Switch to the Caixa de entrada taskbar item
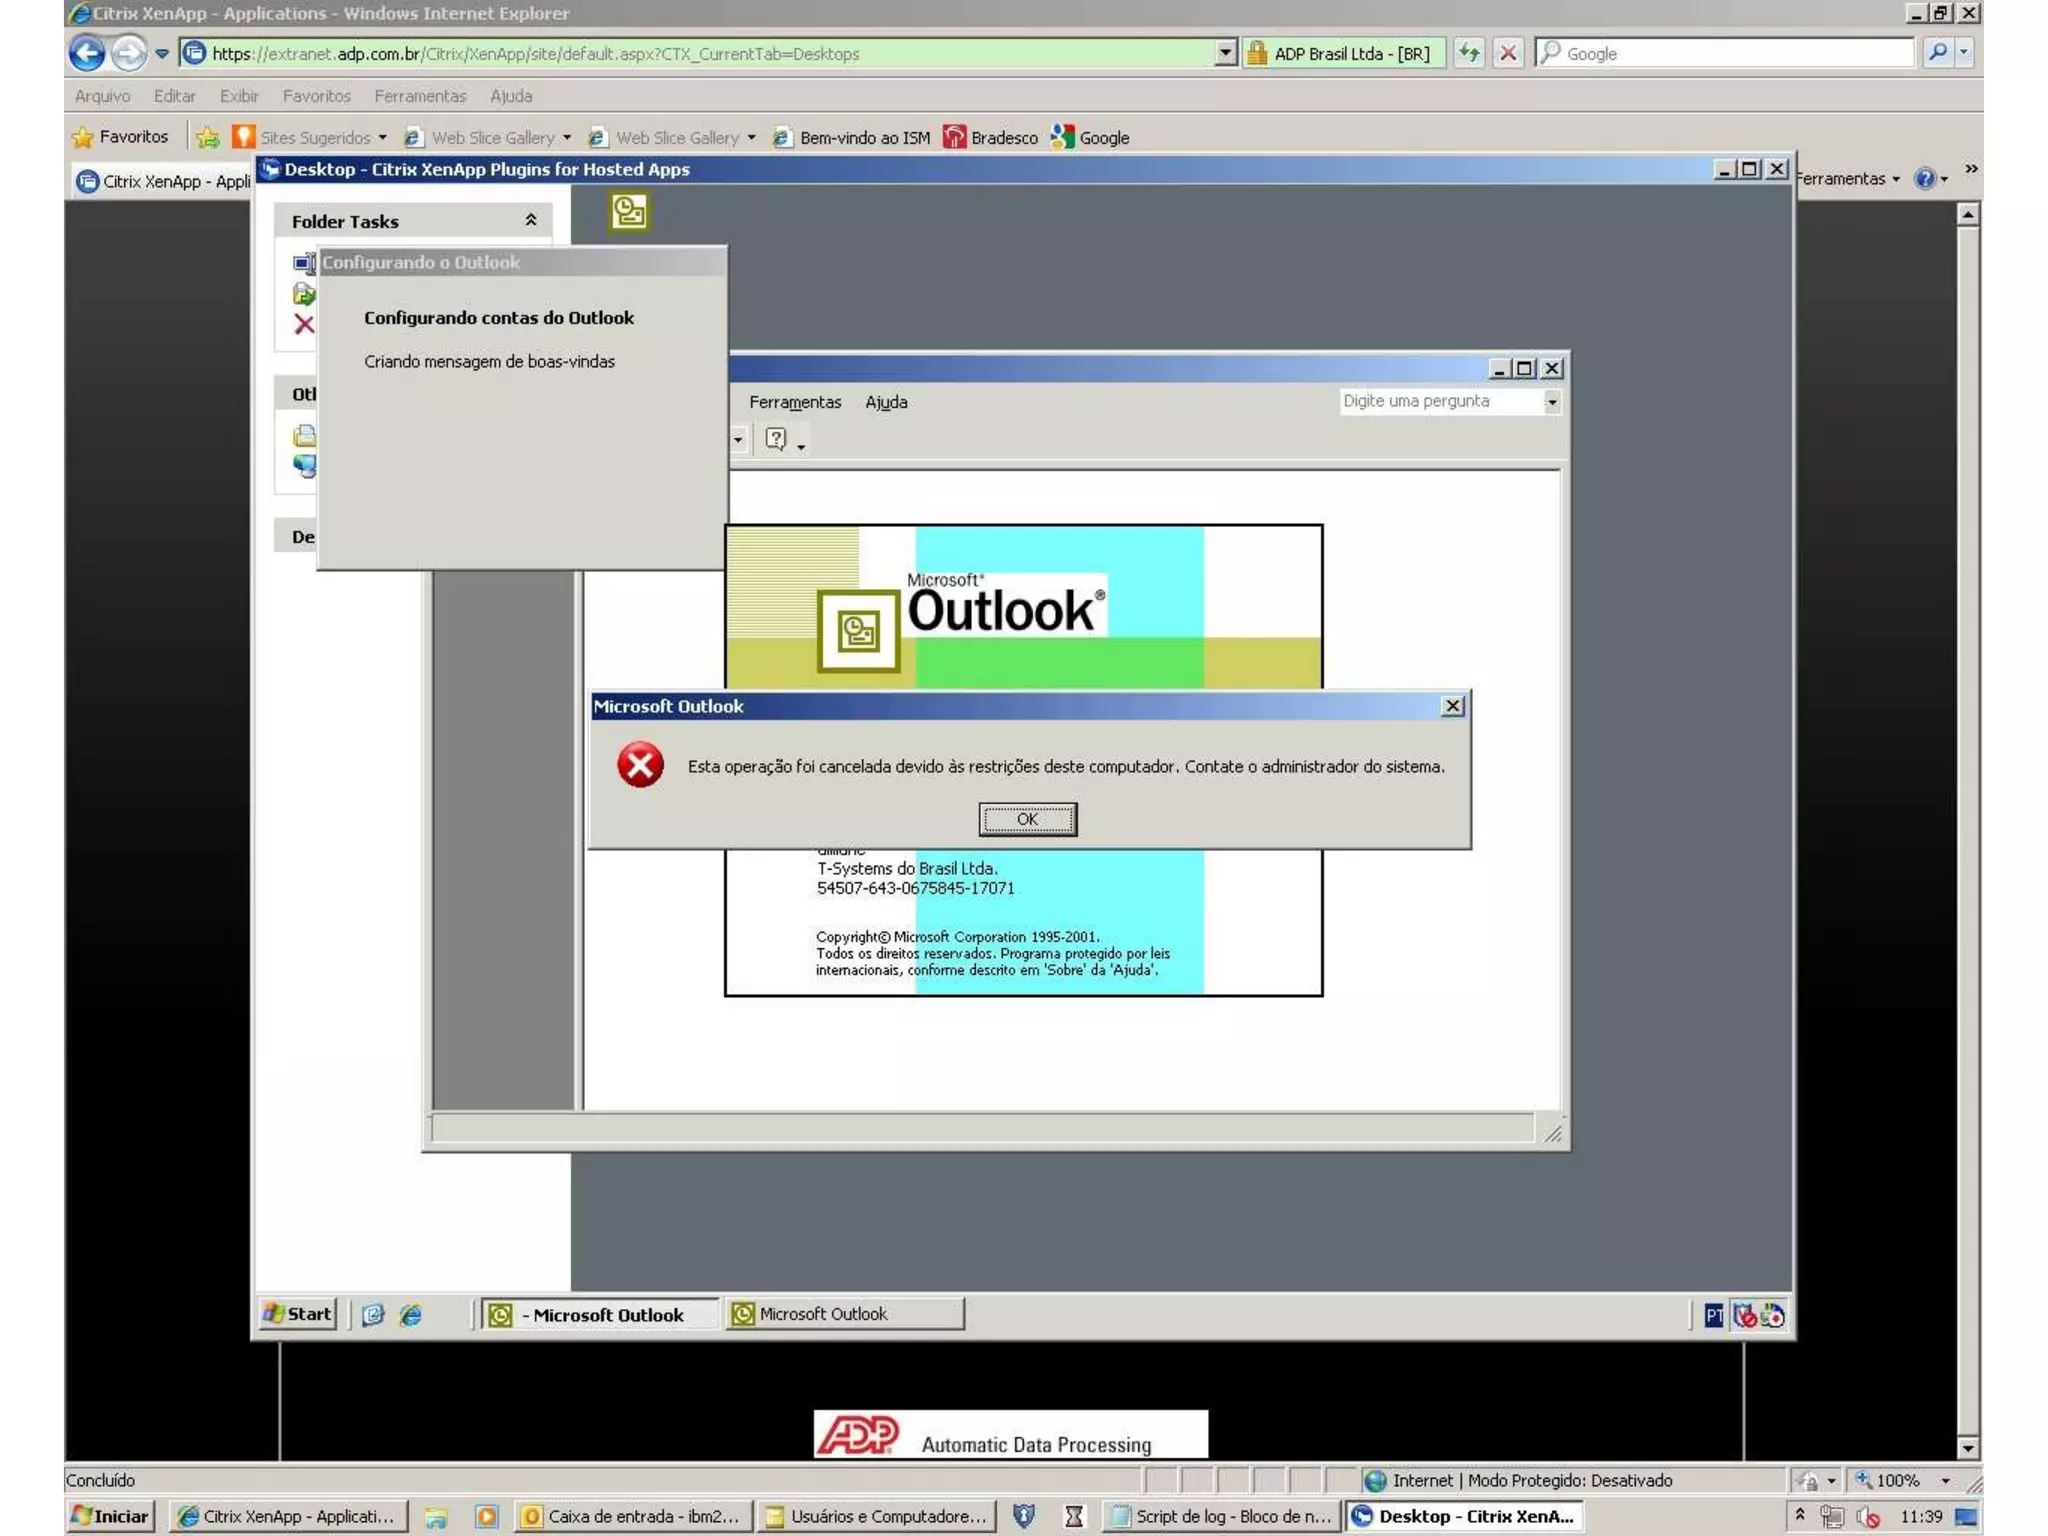 tap(632, 1516)
